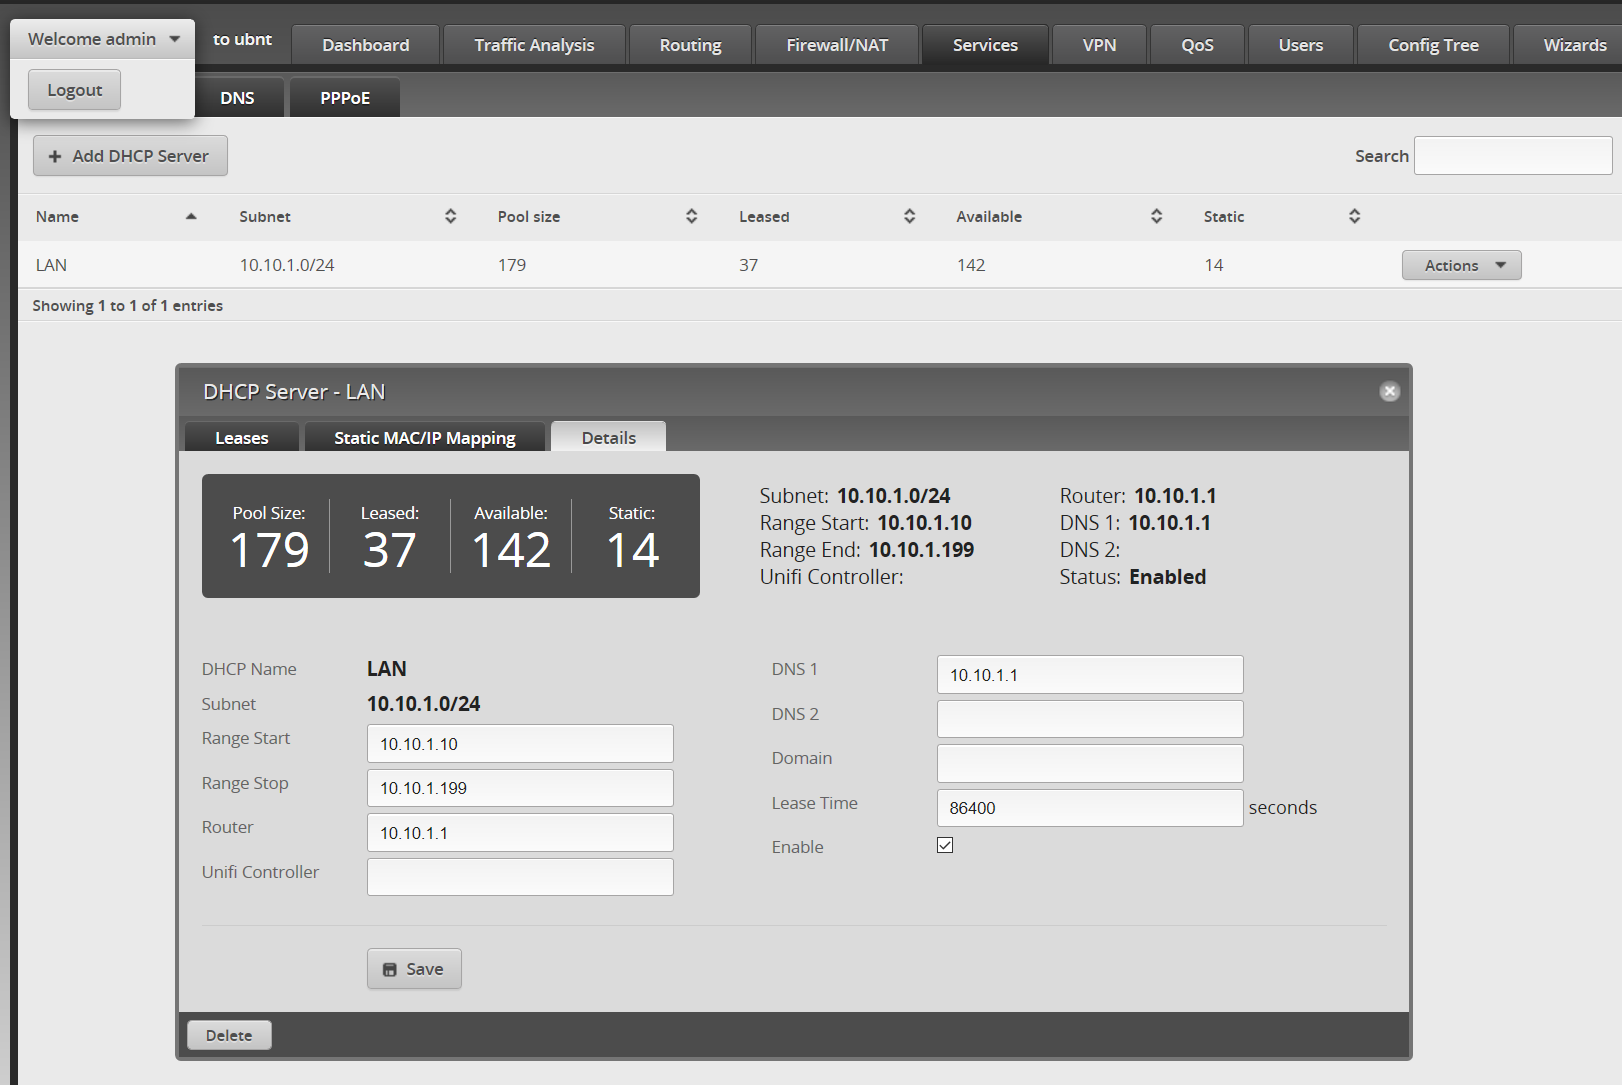Toggle the Enable checkbox
The width and height of the screenshot is (1622, 1085).
tap(945, 846)
